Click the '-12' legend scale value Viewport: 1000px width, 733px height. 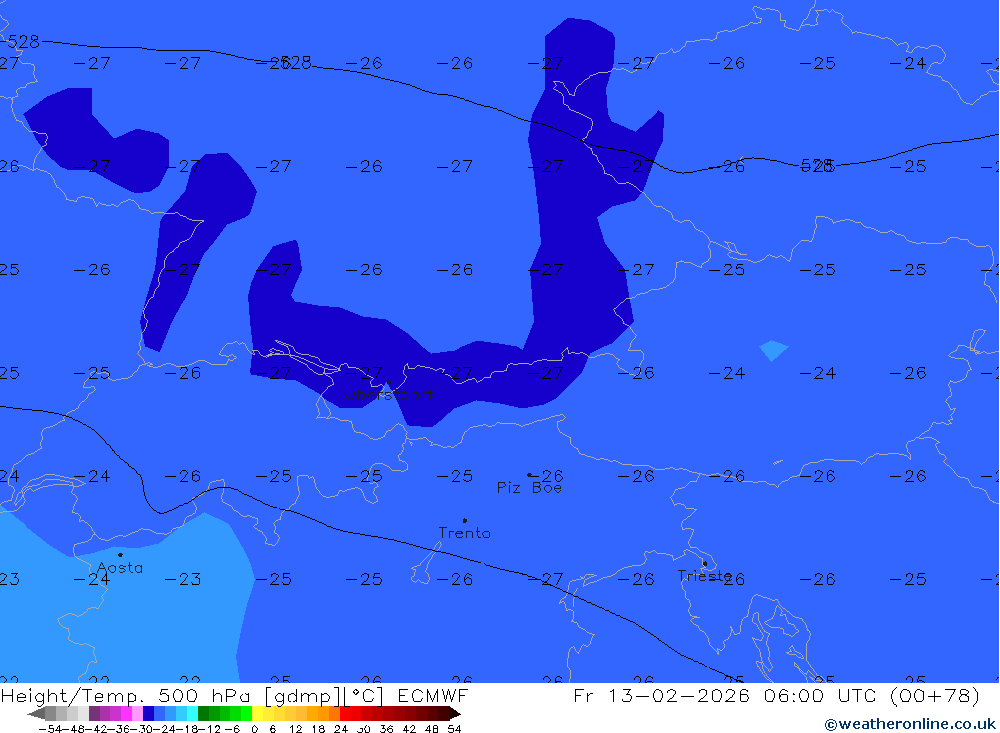click(x=209, y=729)
